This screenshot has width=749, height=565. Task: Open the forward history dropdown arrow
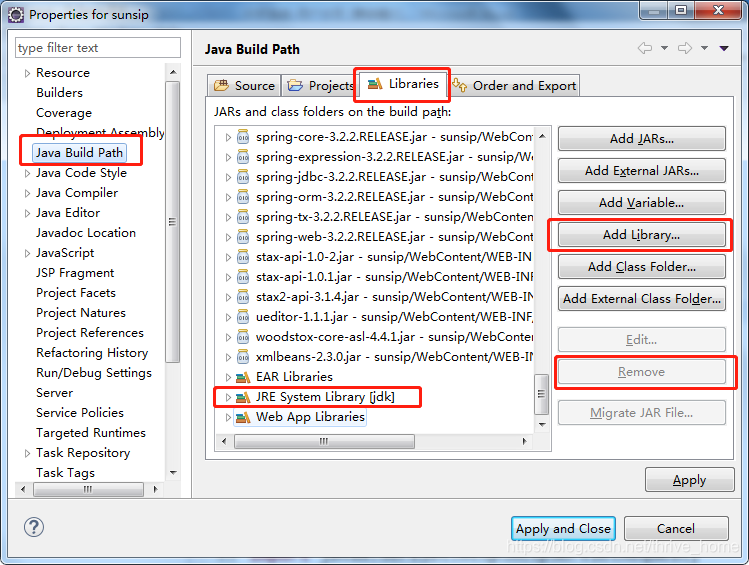click(x=705, y=48)
